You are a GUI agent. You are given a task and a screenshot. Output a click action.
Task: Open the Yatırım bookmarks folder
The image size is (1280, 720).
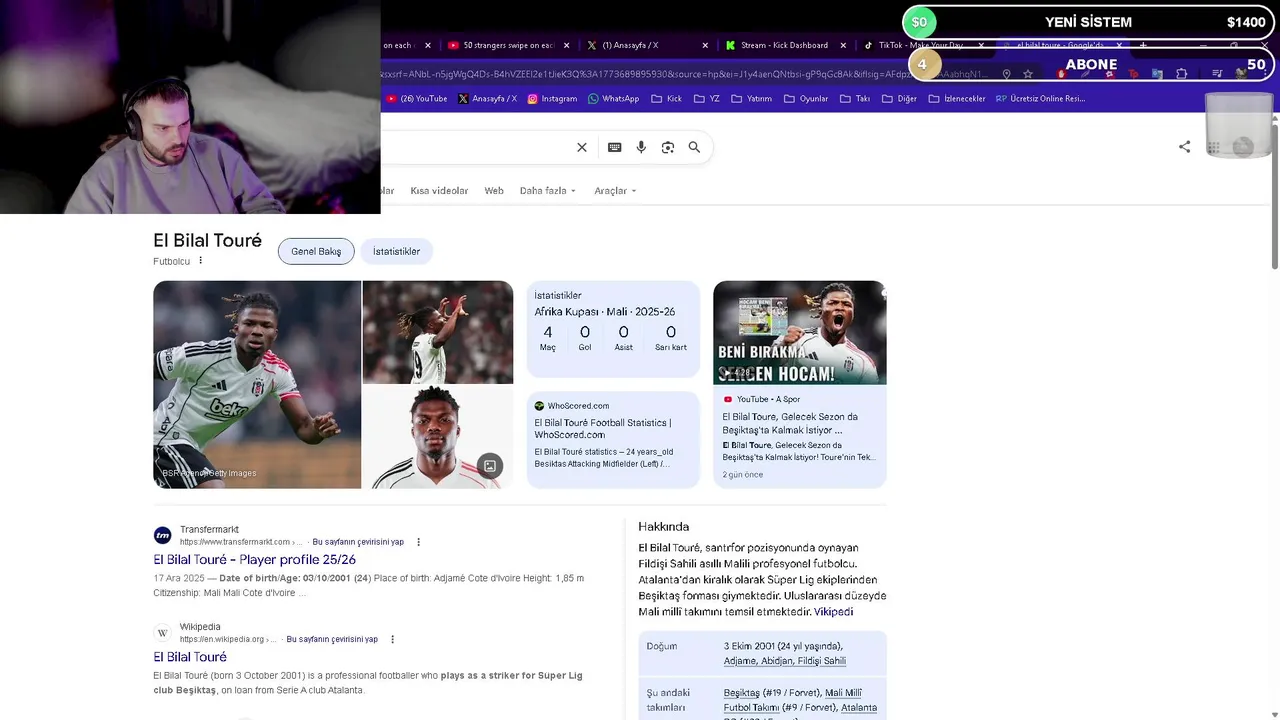[x=751, y=99]
